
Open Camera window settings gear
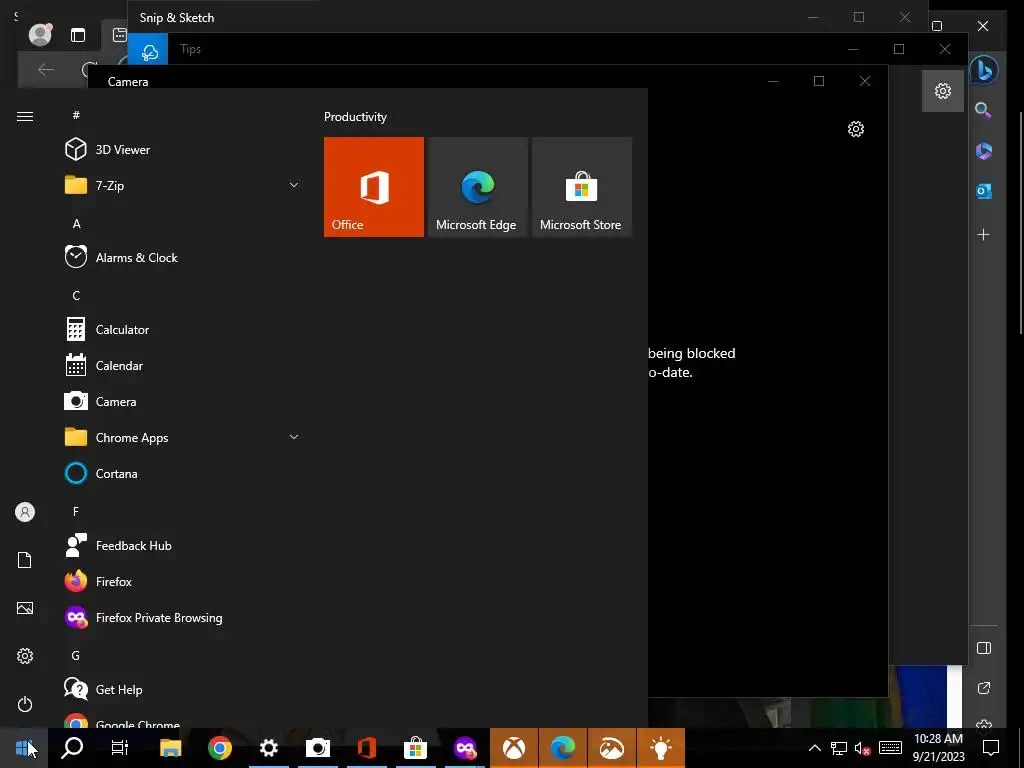856,129
